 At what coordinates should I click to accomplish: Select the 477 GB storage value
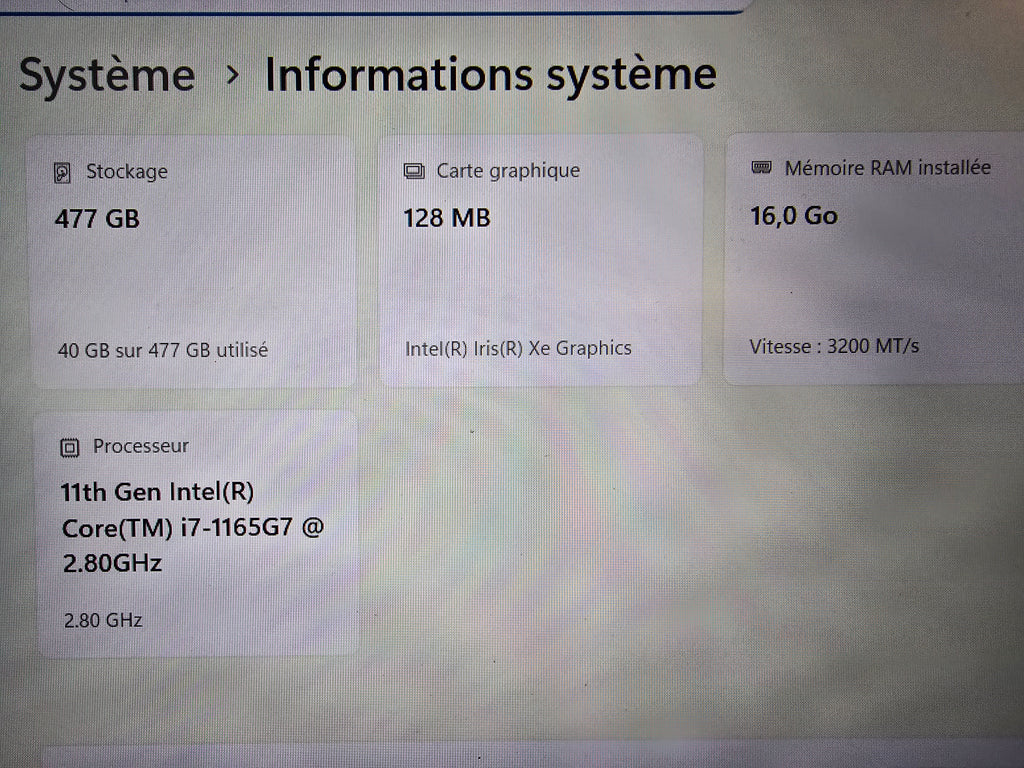pos(97,219)
